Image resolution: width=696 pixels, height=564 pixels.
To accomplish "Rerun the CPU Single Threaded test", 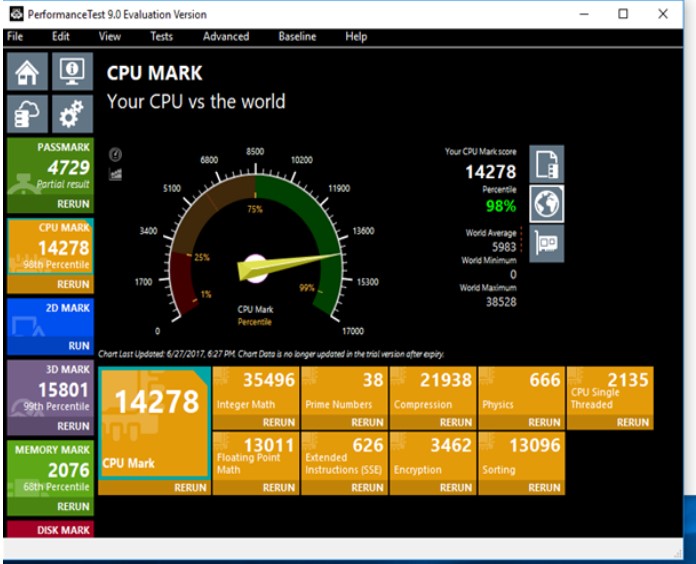I will click(632, 423).
